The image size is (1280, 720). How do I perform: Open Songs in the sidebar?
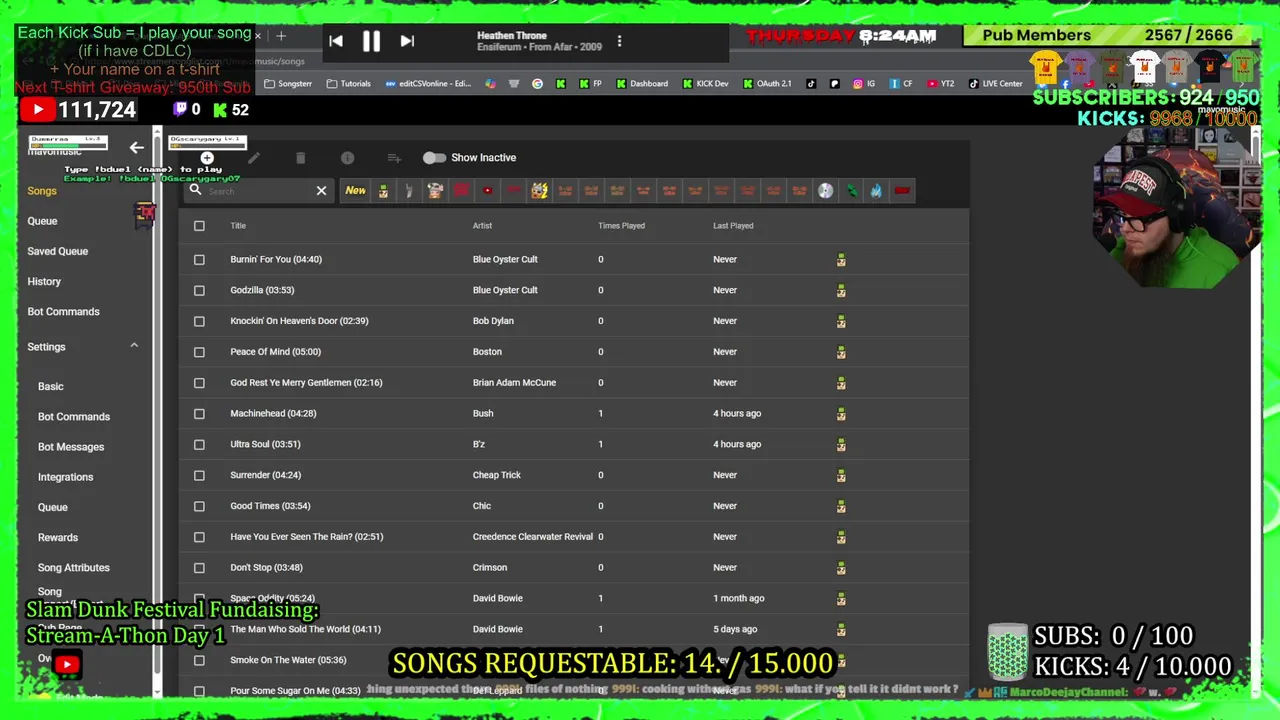pyautogui.click(x=42, y=191)
